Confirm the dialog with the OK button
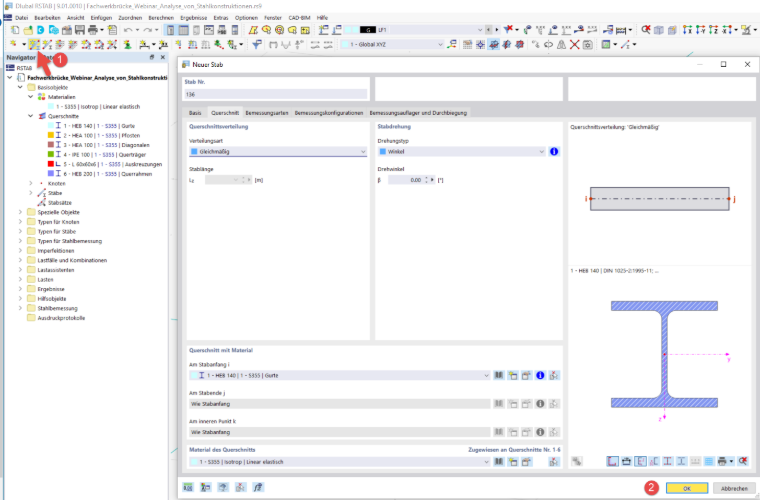Image resolution: width=760 pixels, height=500 pixels. click(x=687, y=488)
